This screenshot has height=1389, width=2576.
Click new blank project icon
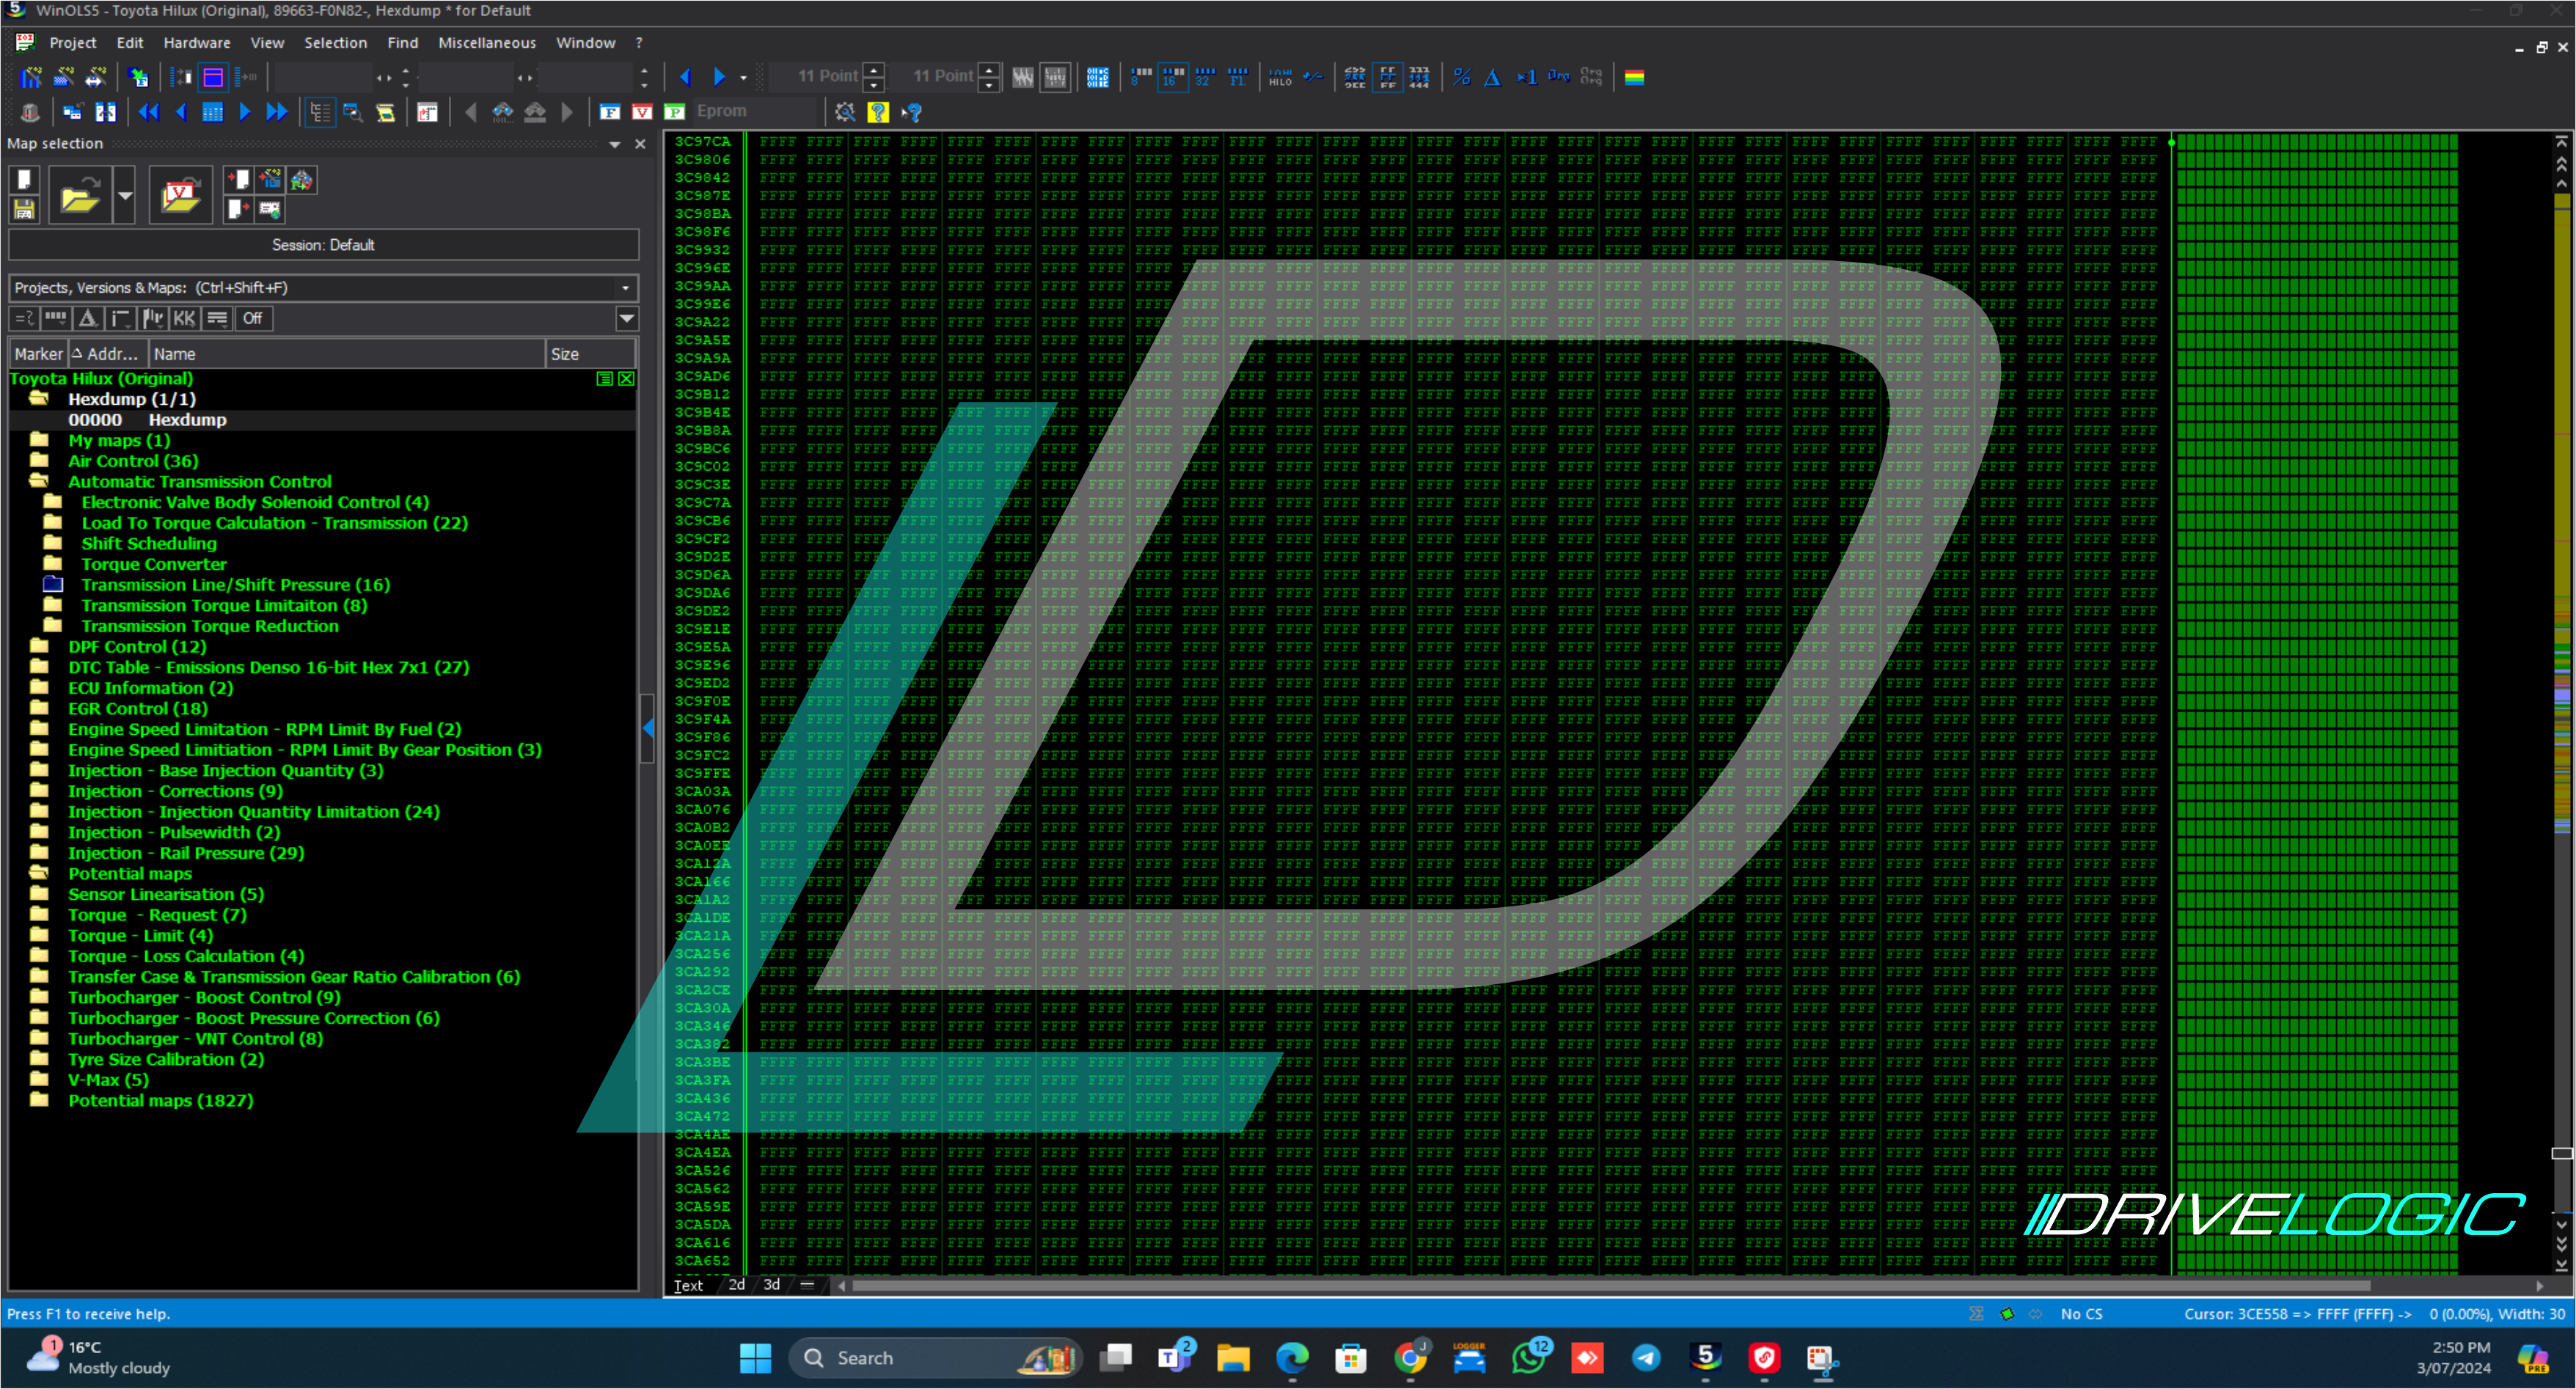(x=24, y=180)
